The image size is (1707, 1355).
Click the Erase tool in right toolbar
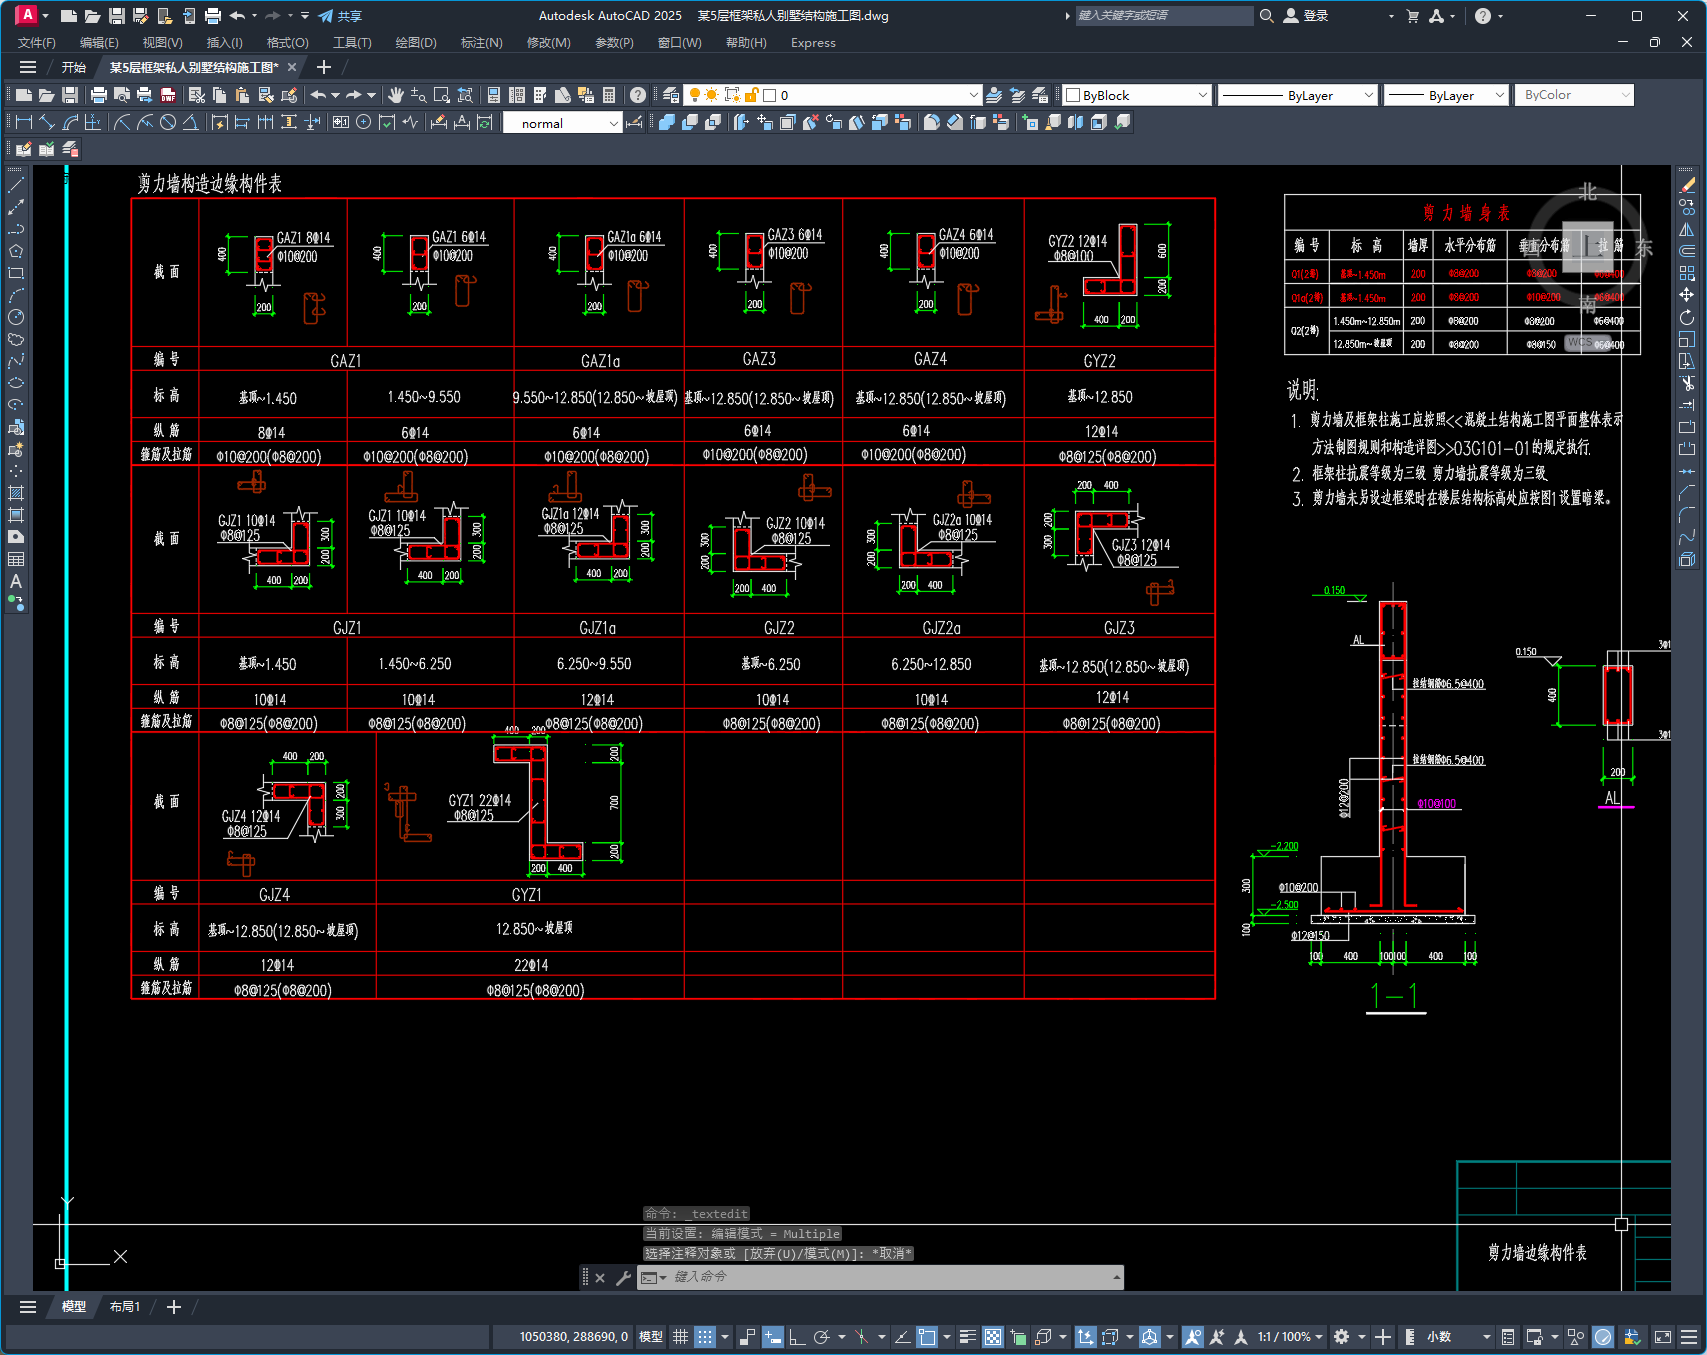click(1687, 185)
